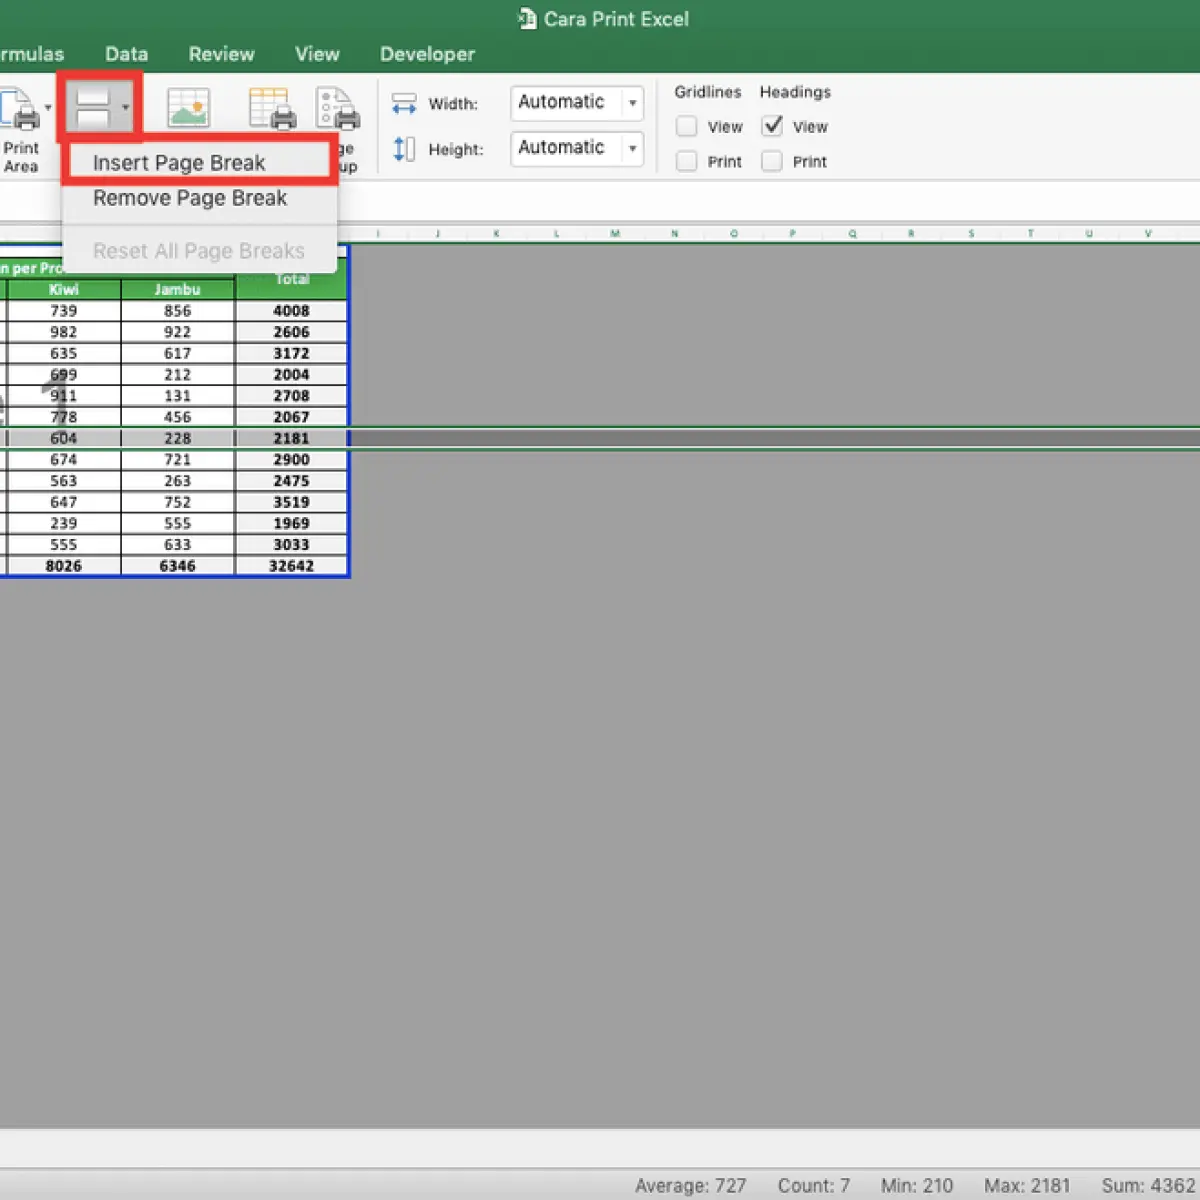Select cell with value 739

[64, 311]
